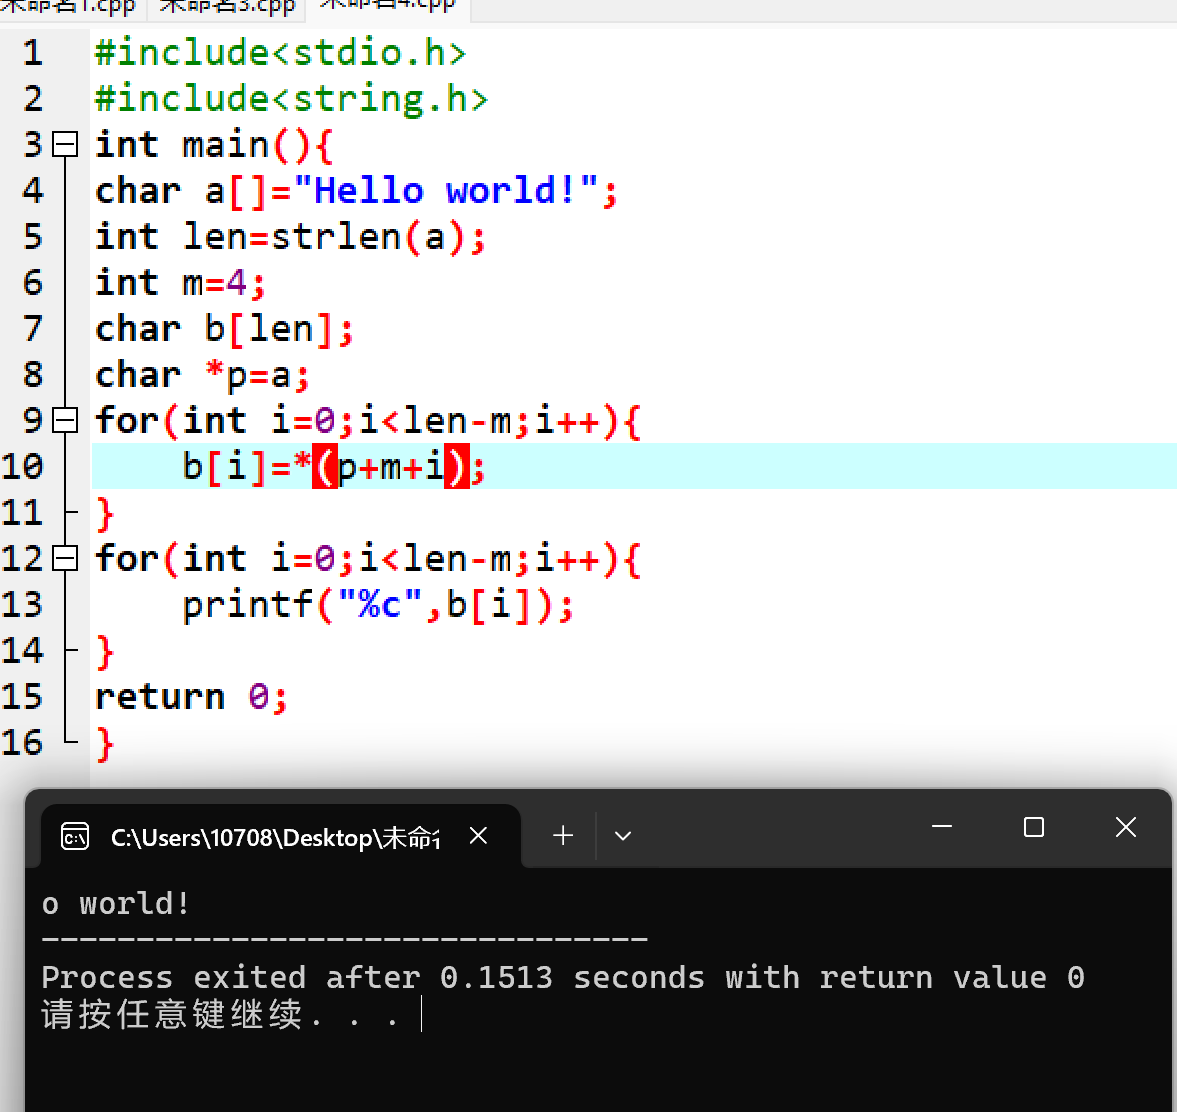Click the char *p=a; declaration

[x=201, y=375]
